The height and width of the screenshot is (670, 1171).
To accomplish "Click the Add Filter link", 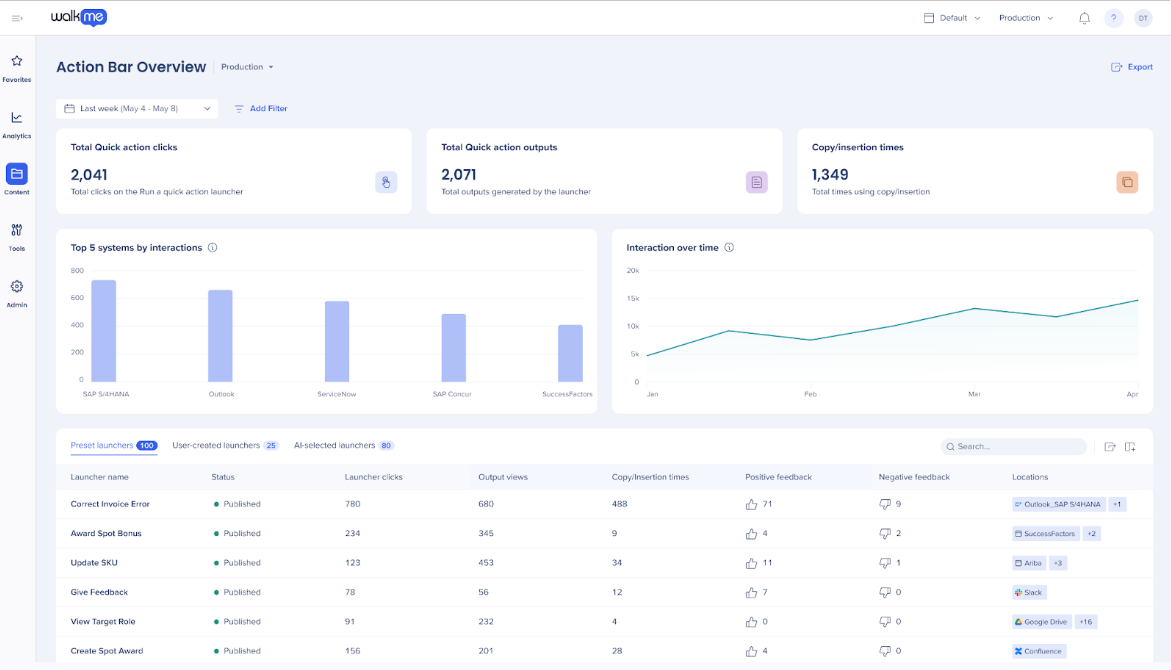I will tap(261, 109).
